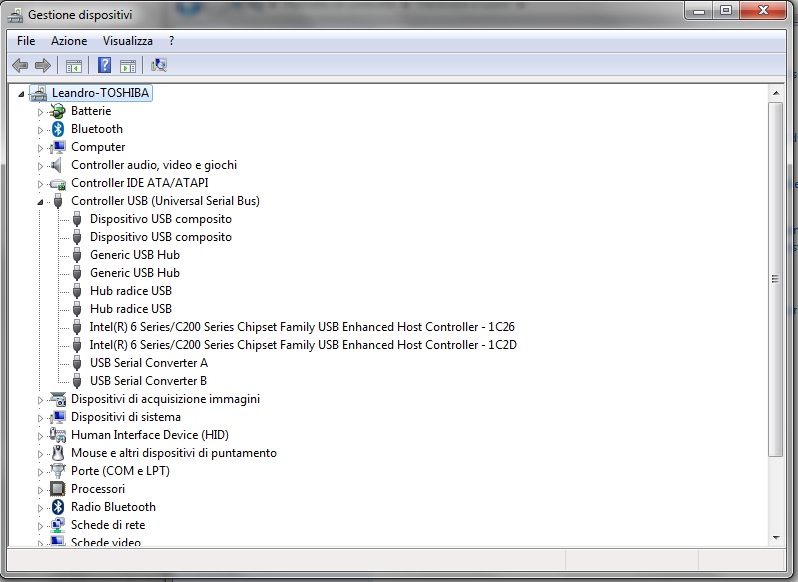Click the Gestione dispositivi title bar icon
This screenshot has height=582, width=798.
tap(15, 15)
